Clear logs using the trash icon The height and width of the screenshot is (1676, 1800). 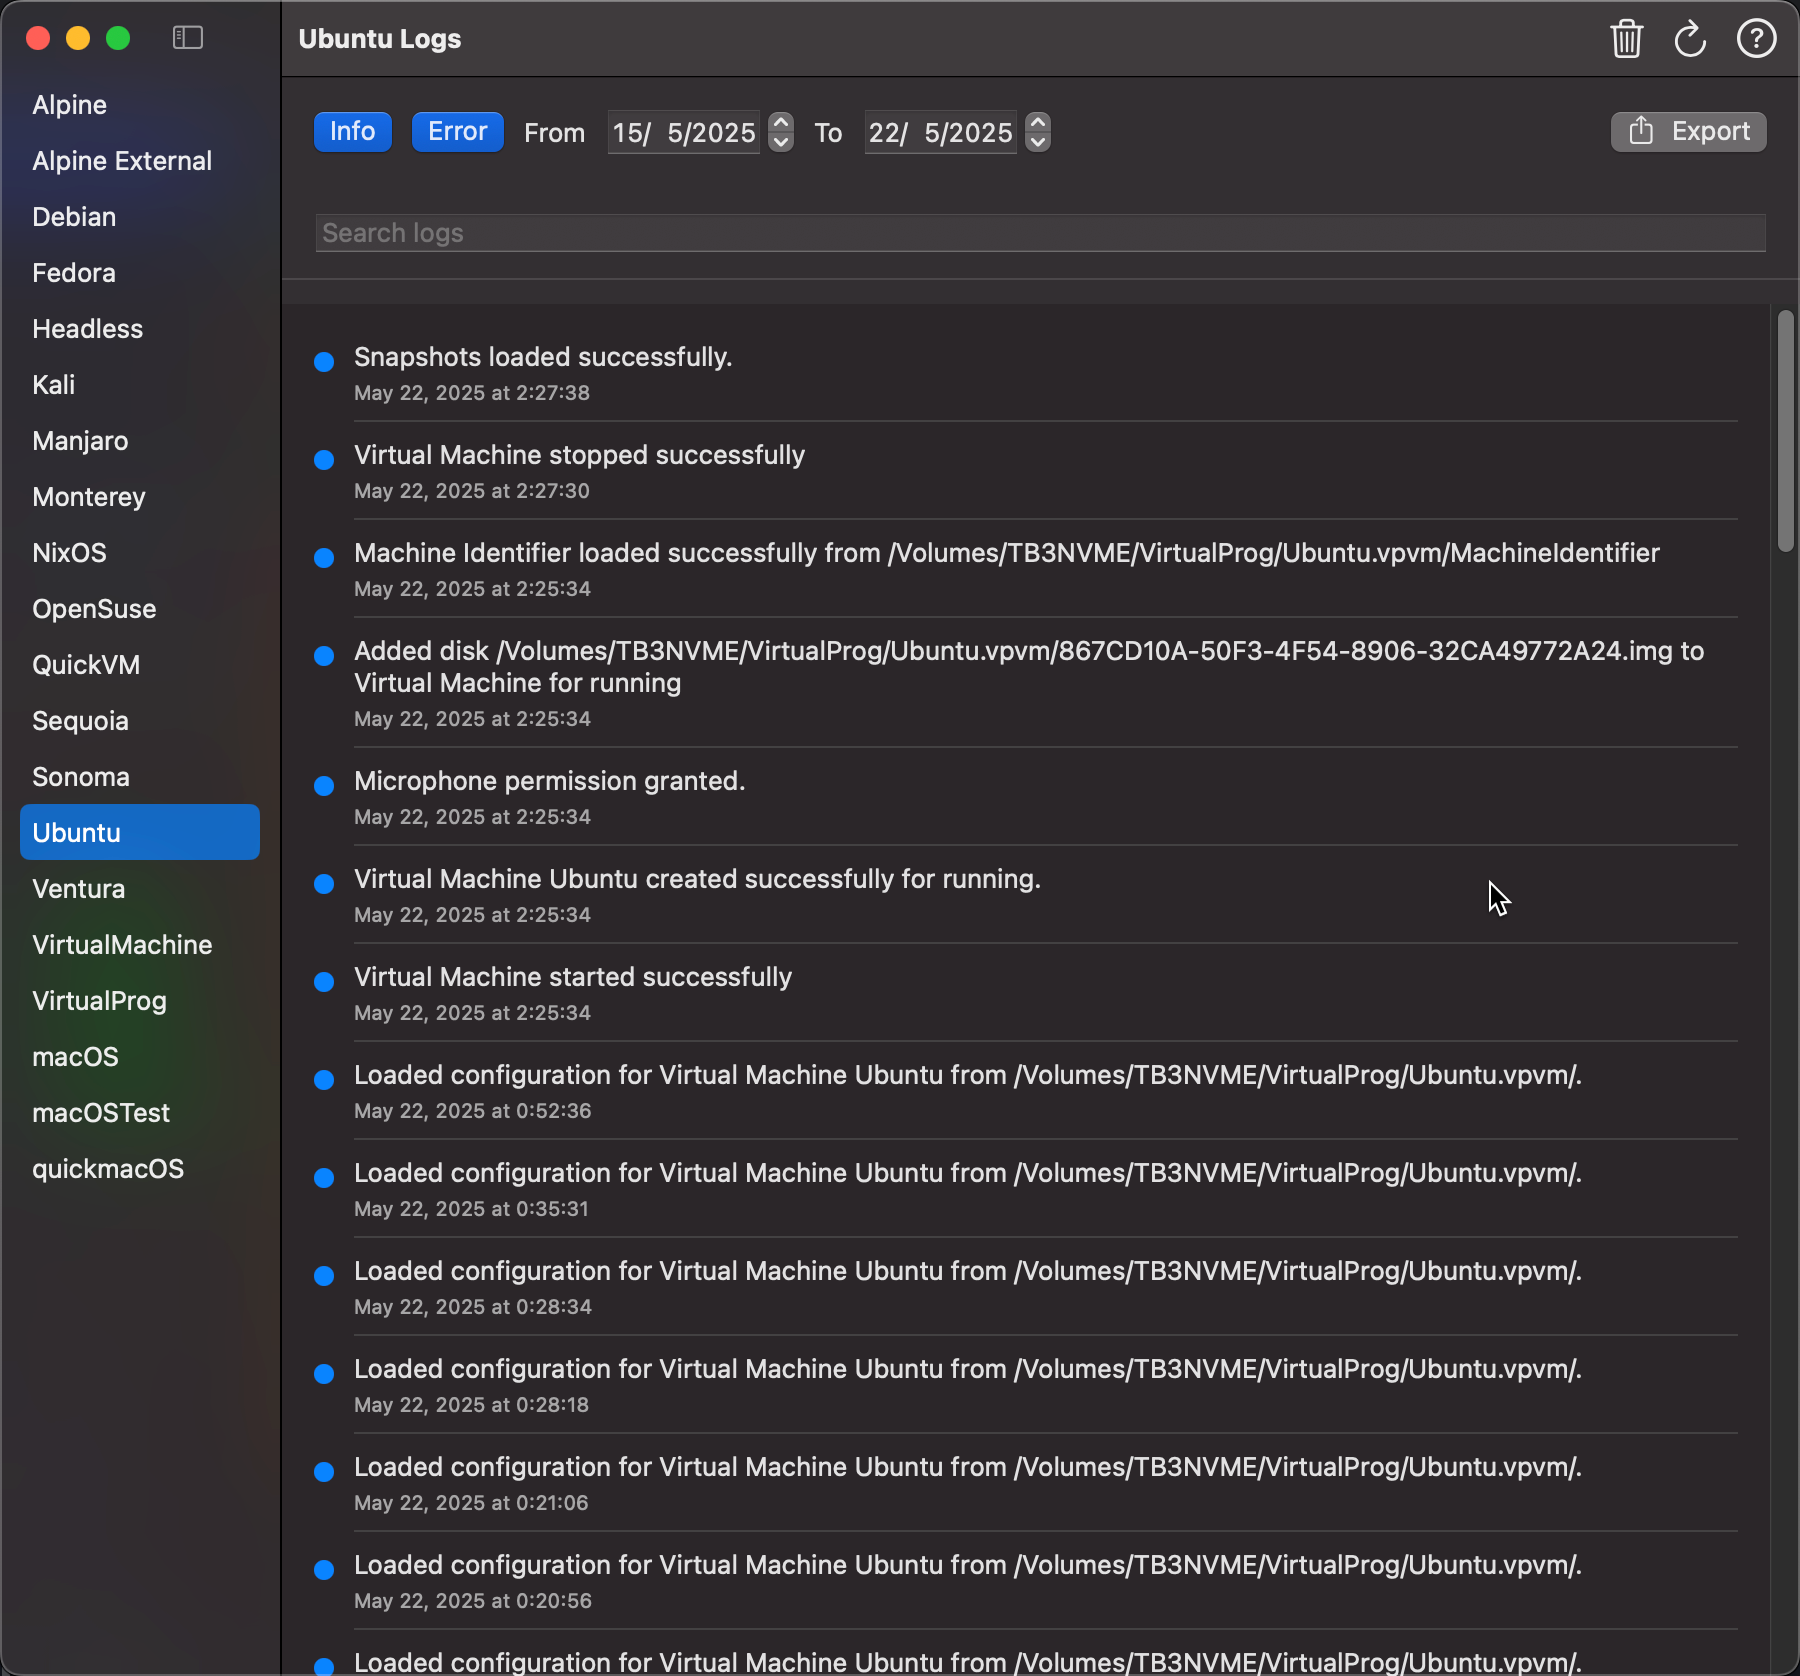[x=1625, y=39]
